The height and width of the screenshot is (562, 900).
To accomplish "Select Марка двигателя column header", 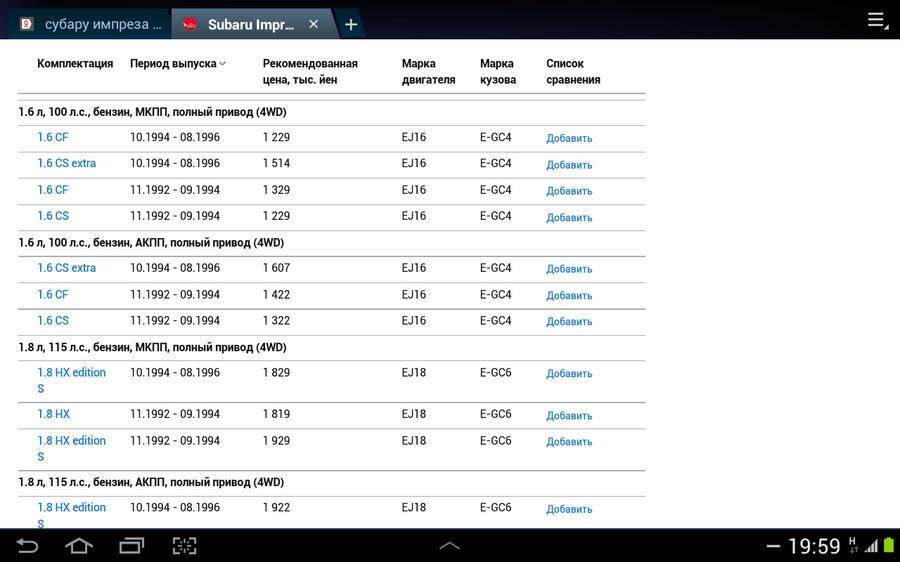I will click(x=428, y=72).
